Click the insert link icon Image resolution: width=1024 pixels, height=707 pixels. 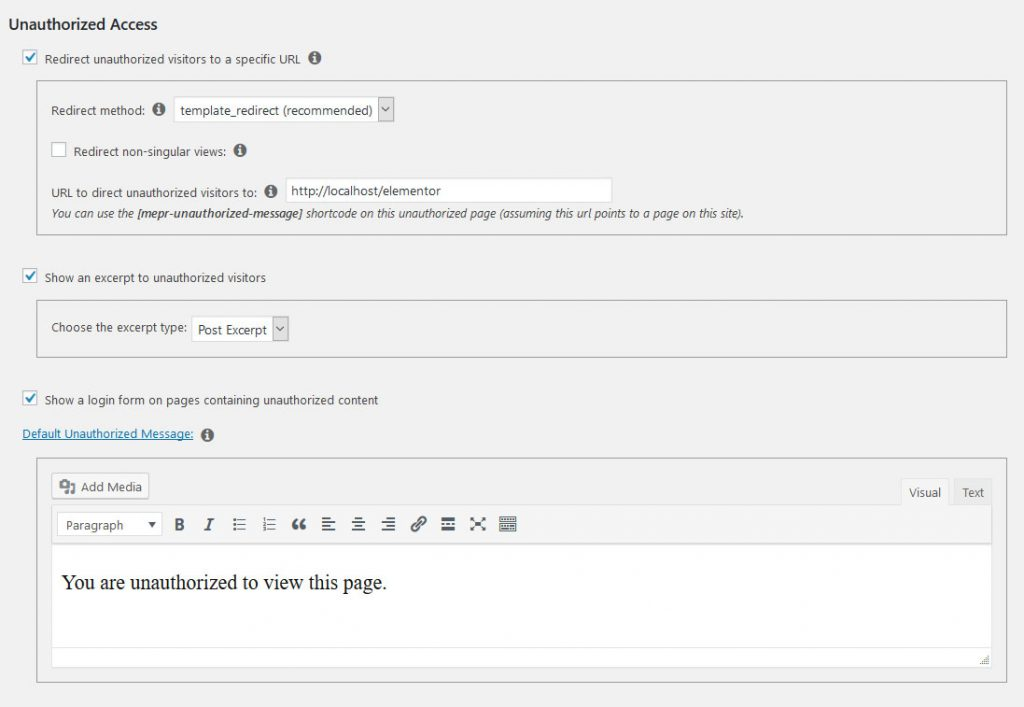click(x=418, y=524)
